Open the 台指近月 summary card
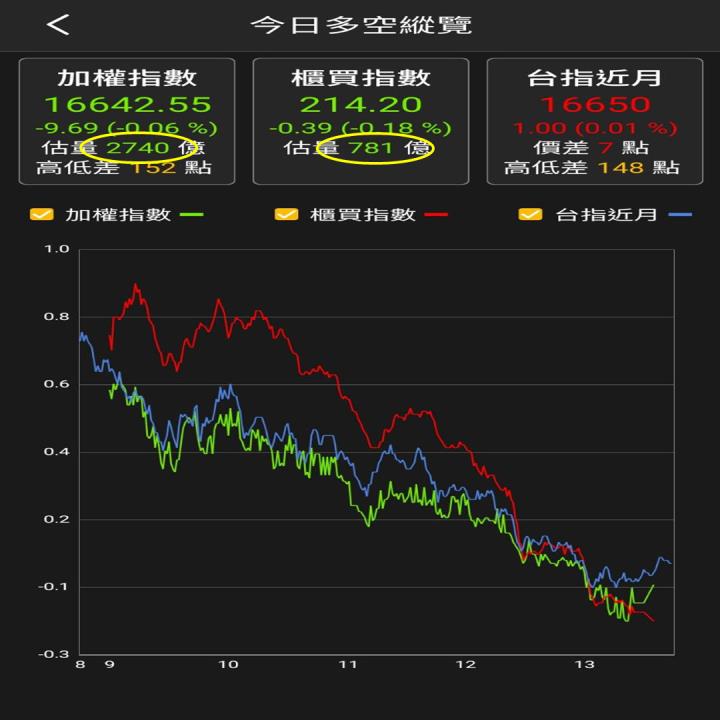Screen dimensions: 720x720 click(594, 121)
